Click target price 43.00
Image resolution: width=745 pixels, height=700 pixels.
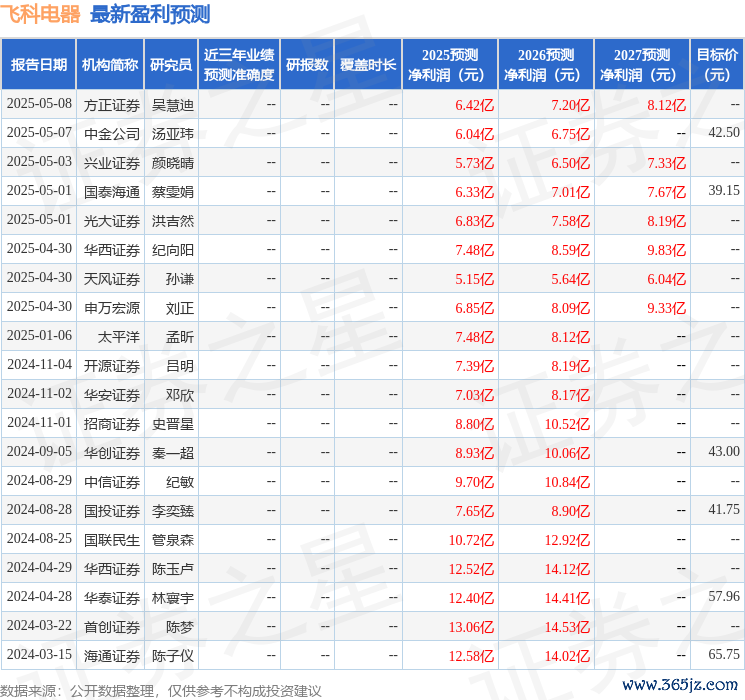pyautogui.click(x=724, y=451)
